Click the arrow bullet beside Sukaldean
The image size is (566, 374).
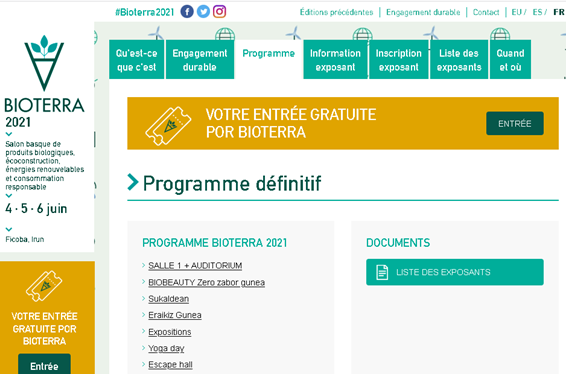pyautogui.click(x=144, y=298)
